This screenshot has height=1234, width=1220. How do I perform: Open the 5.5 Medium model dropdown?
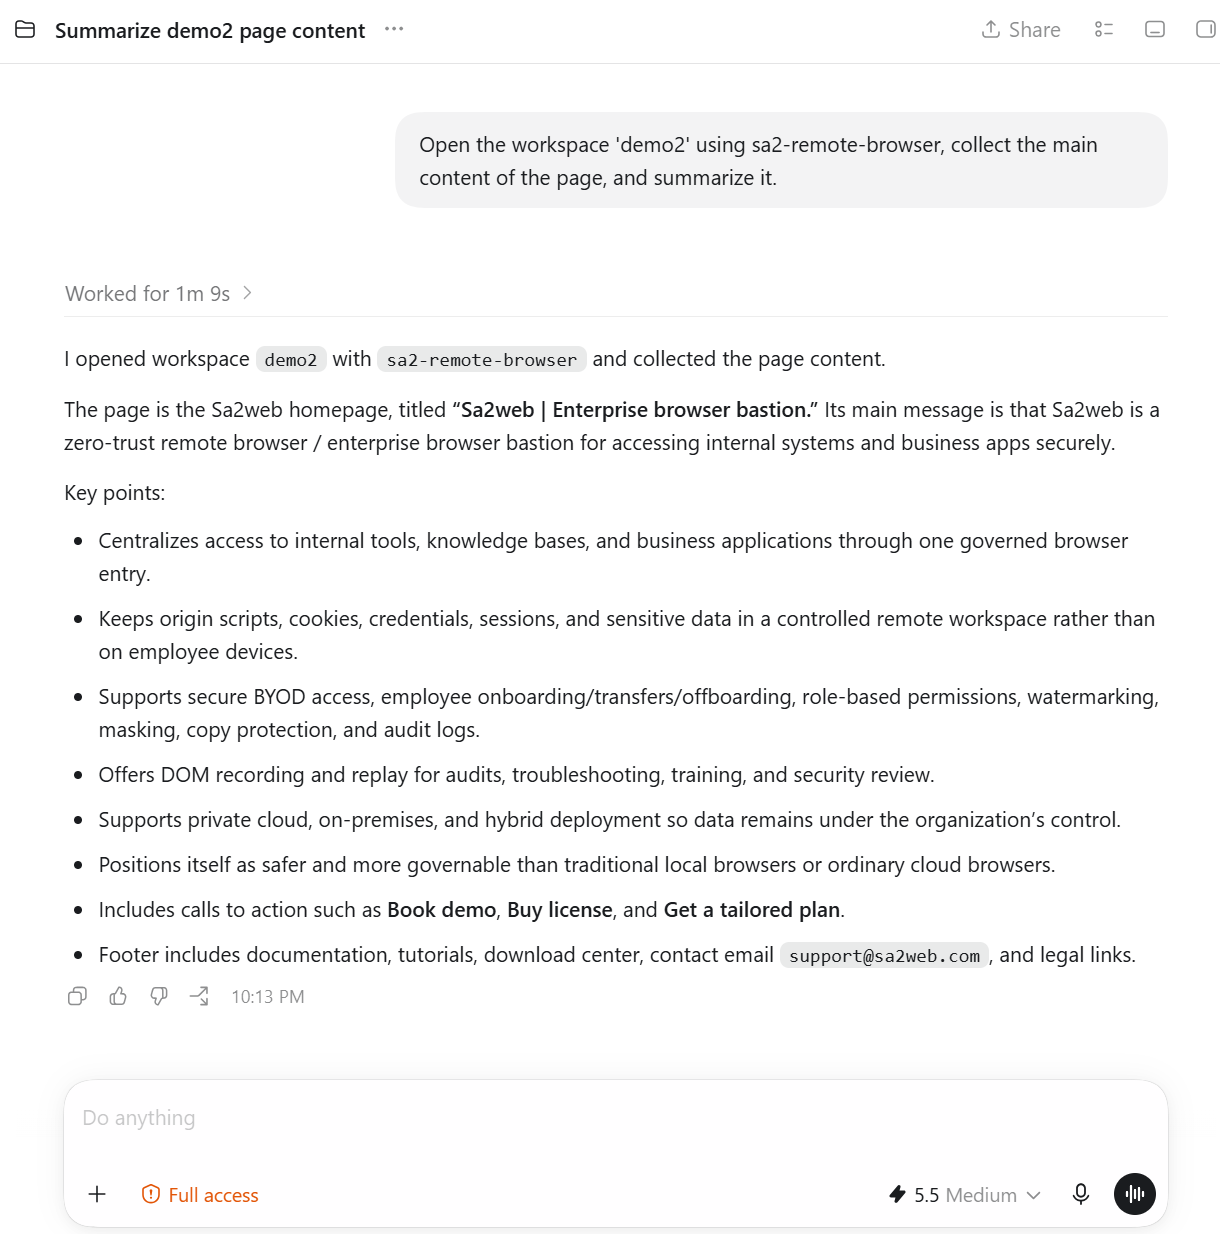[965, 1195]
